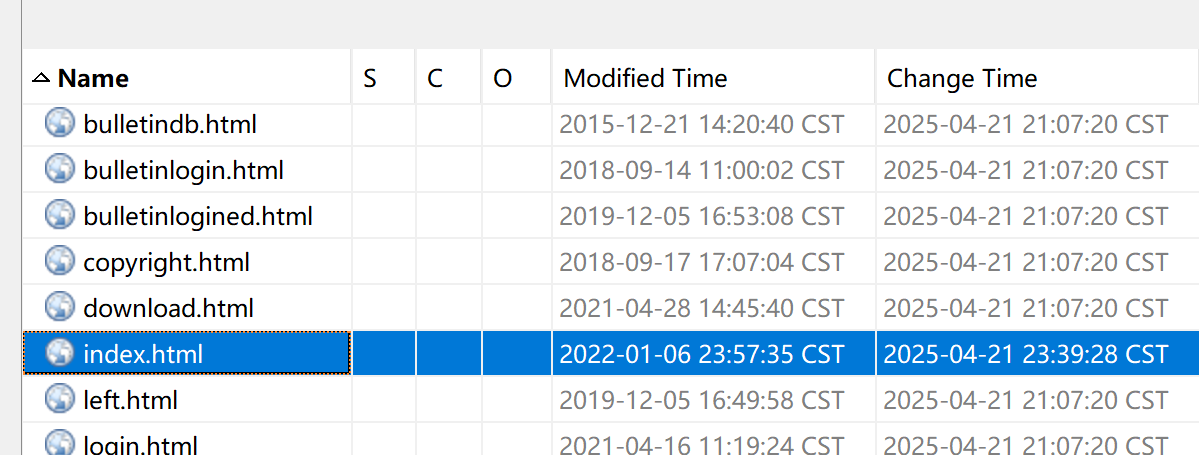Sort by the C column header

(x=435, y=78)
